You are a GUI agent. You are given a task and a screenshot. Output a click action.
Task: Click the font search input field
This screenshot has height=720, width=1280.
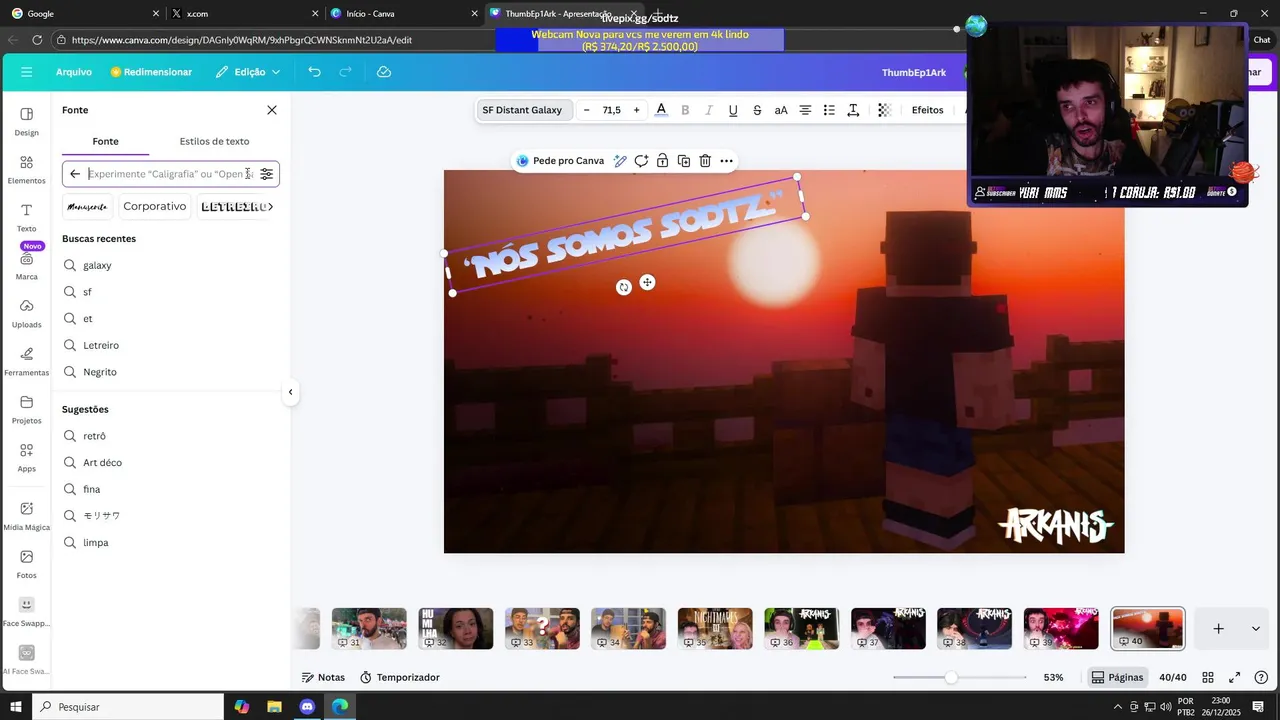tap(170, 174)
